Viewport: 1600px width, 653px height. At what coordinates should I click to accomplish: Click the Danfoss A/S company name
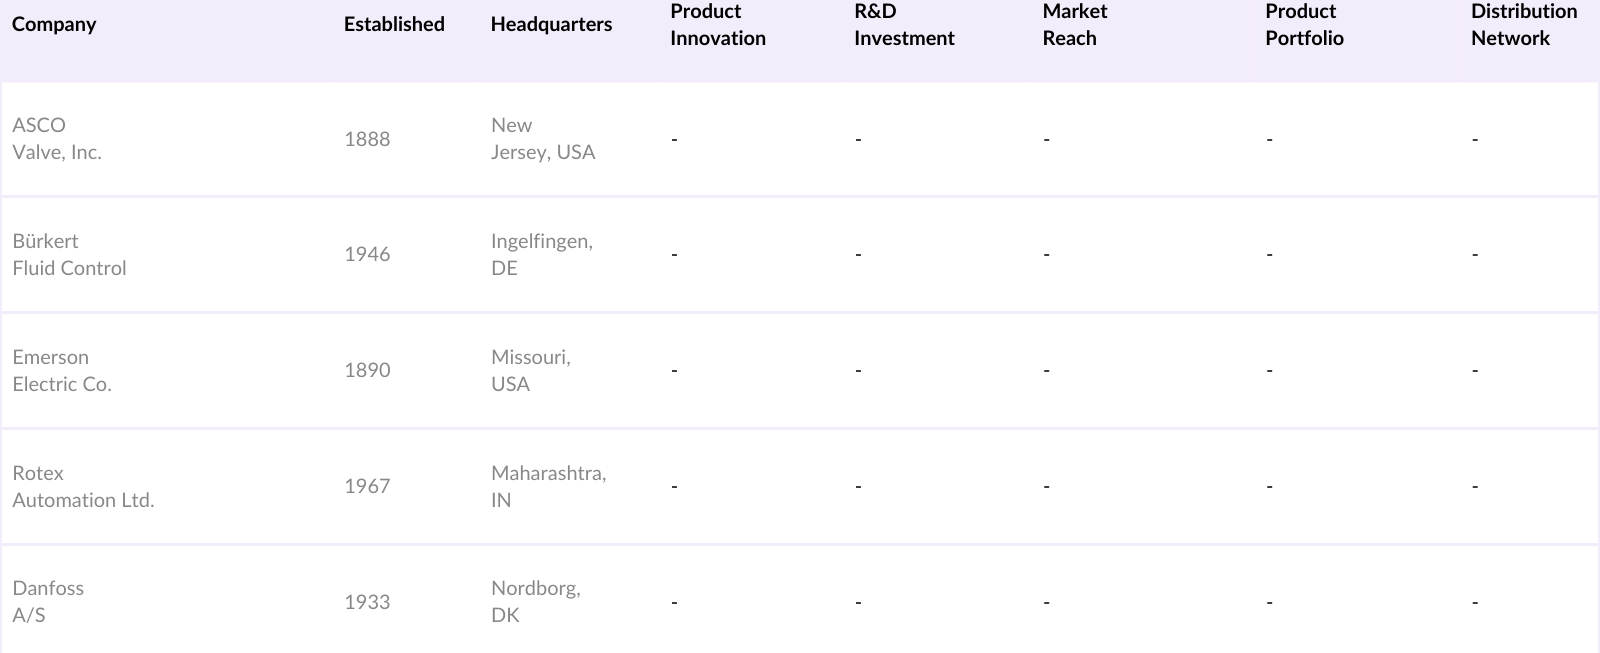[x=48, y=602]
